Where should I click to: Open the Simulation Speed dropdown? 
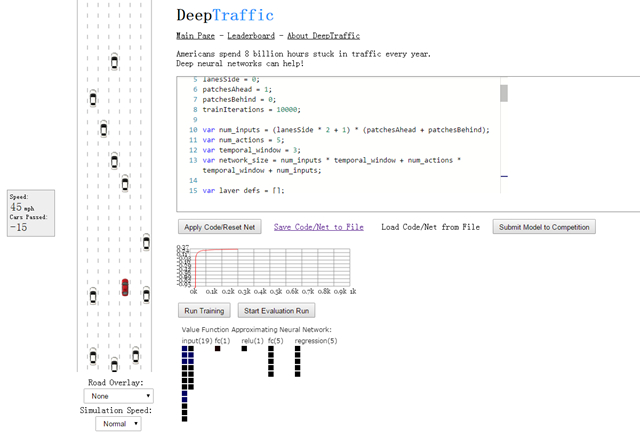pyautogui.click(x=118, y=423)
